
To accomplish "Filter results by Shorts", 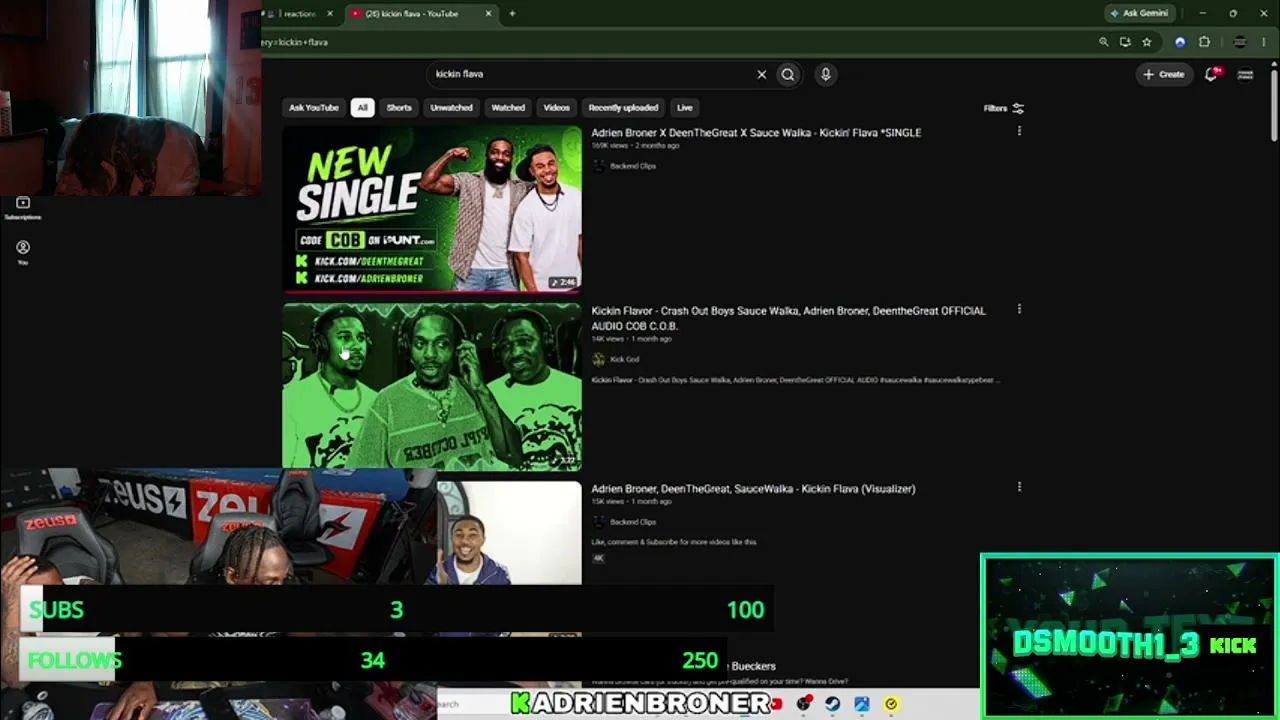I will click(x=399, y=108).
